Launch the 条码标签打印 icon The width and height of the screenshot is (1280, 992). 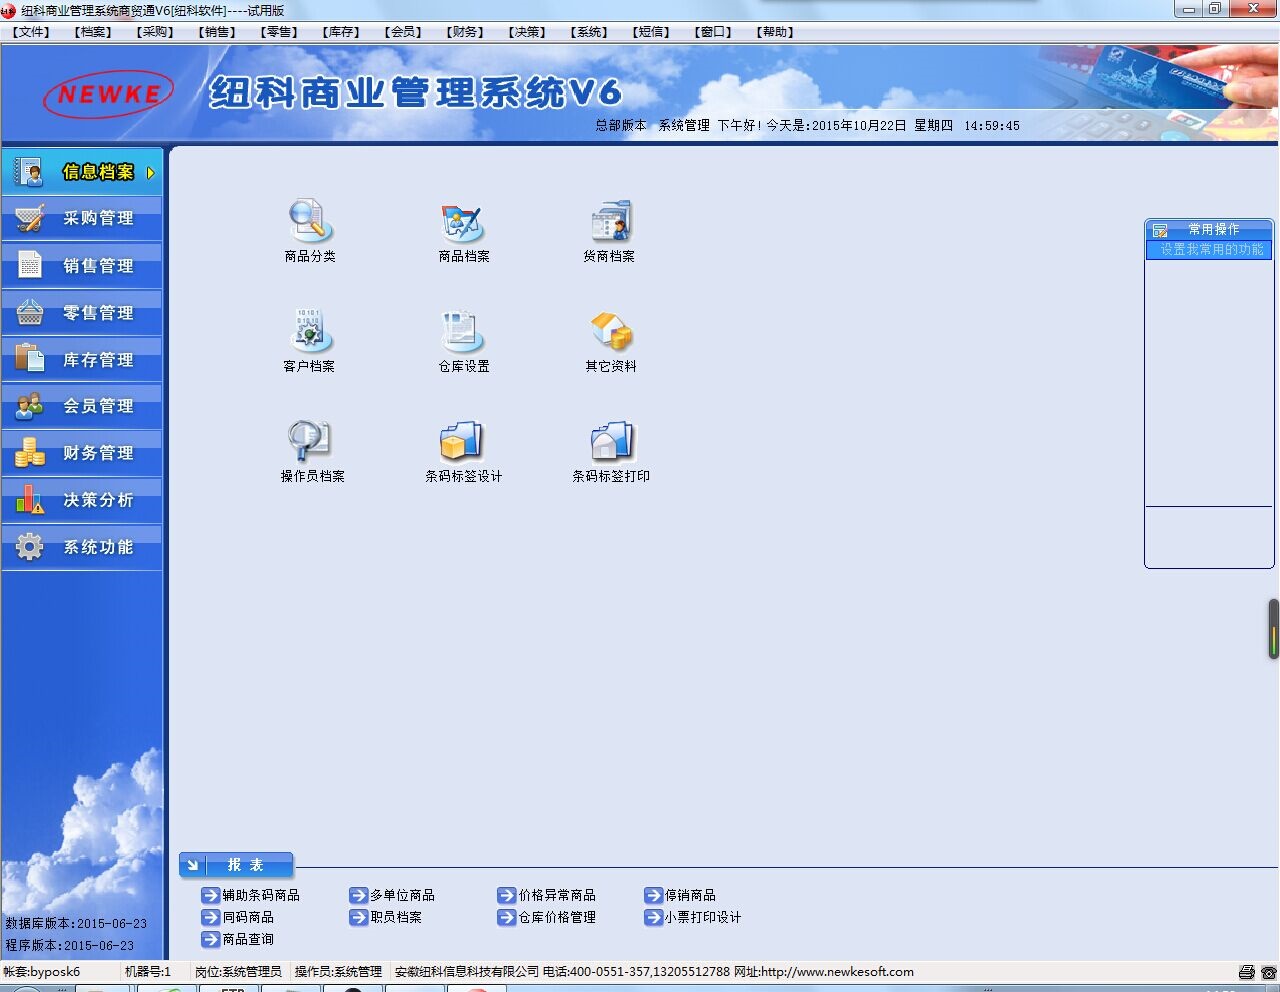click(x=611, y=441)
